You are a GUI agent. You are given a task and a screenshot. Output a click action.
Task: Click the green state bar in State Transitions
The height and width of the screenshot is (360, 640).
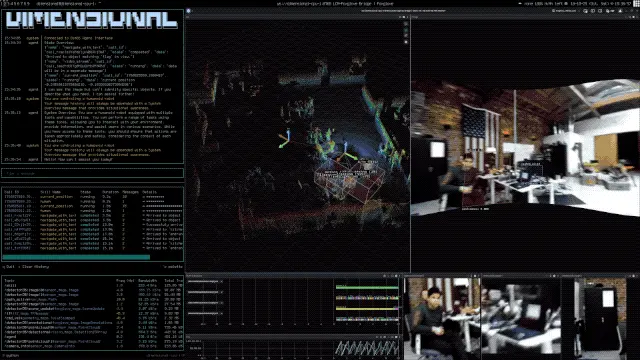tap(367, 287)
